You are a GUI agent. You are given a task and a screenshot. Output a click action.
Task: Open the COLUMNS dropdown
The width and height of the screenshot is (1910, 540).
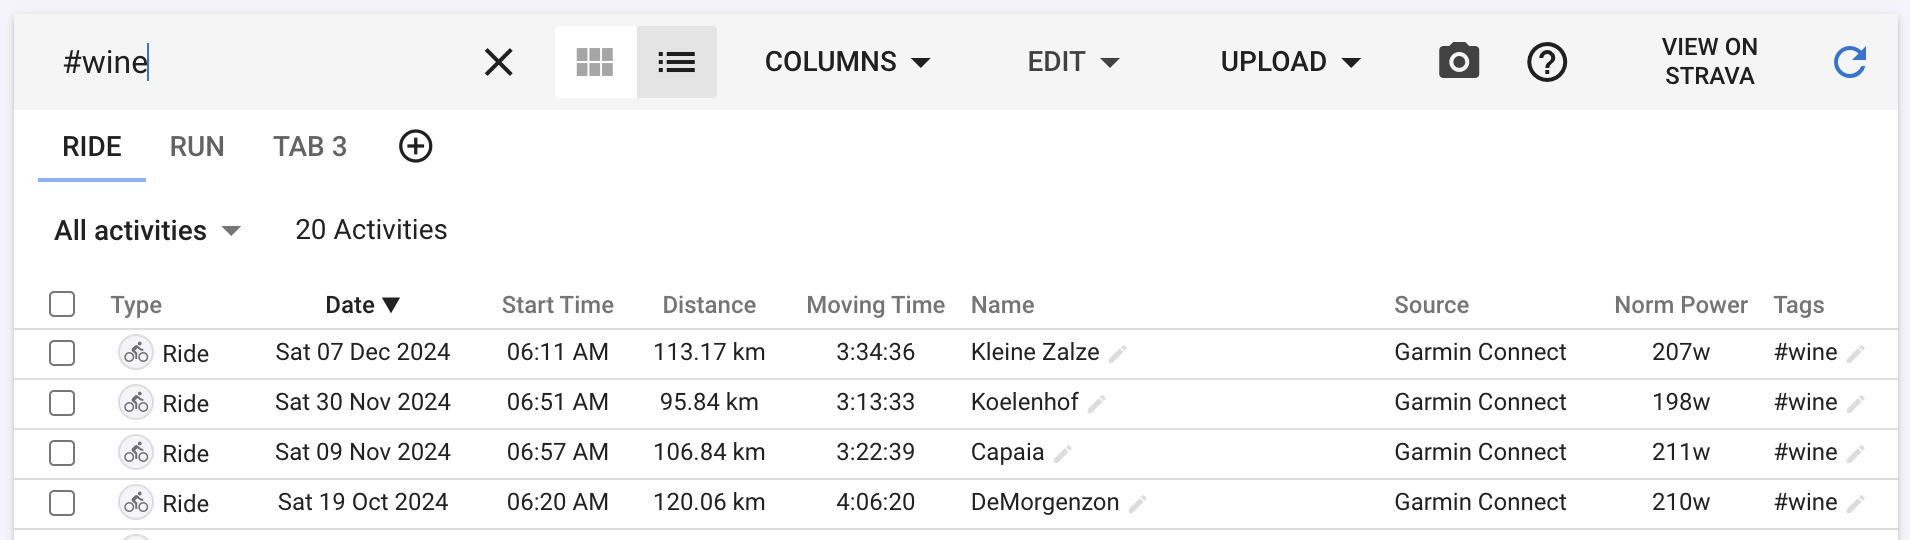[x=847, y=62]
